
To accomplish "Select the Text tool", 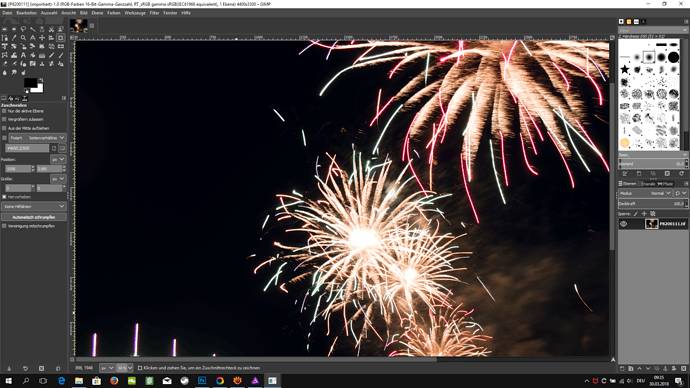I will coord(23,55).
